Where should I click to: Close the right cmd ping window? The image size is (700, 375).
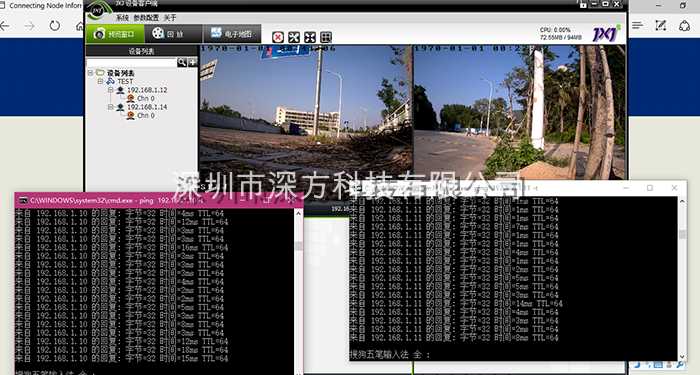pos(674,188)
